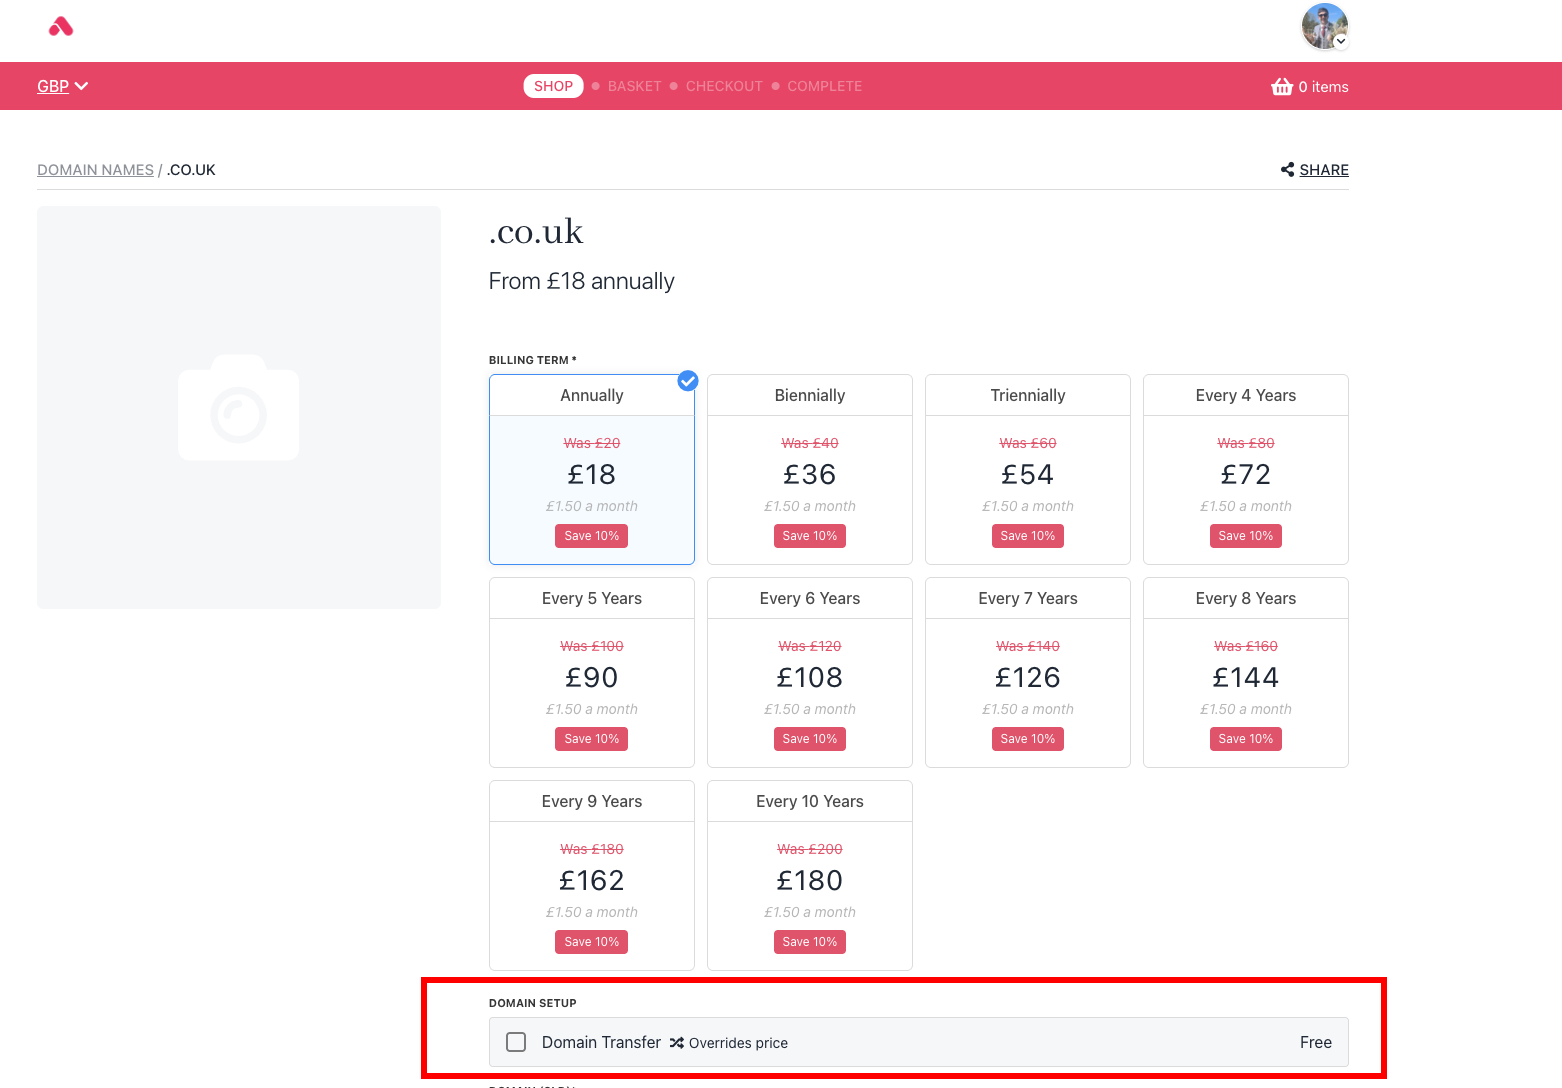Select the Annually billing term
1562x1088 pixels.
click(592, 469)
